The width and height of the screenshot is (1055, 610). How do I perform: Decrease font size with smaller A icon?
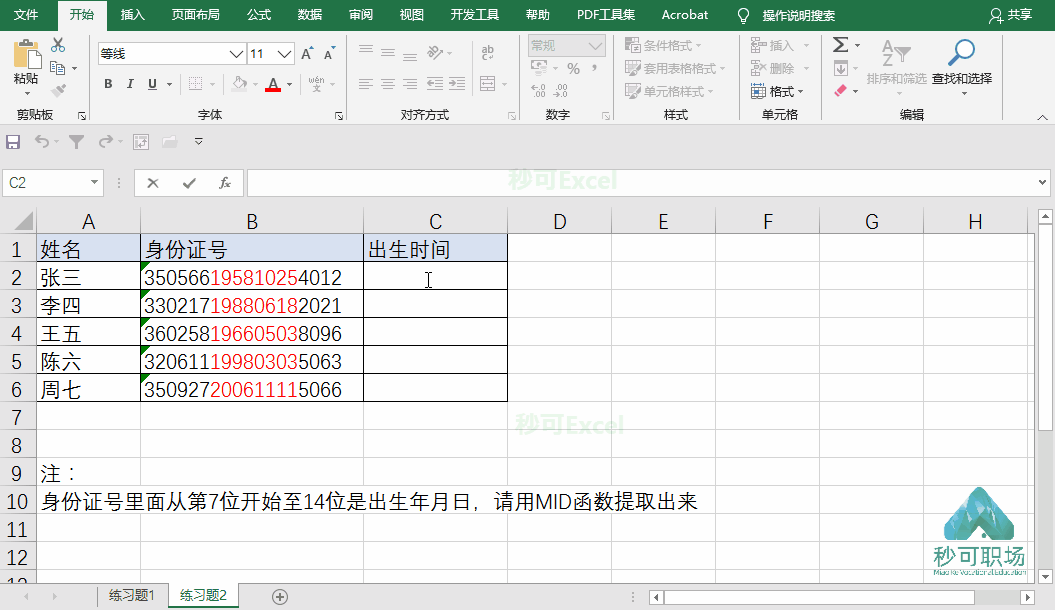click(329, 54)
